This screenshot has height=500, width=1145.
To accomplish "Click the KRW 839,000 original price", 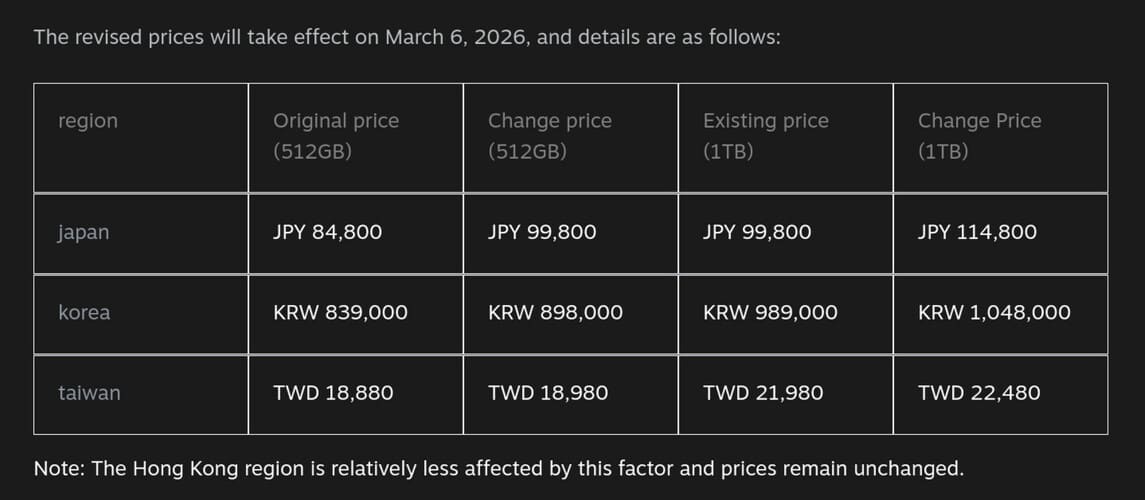I will click(341, 312).
